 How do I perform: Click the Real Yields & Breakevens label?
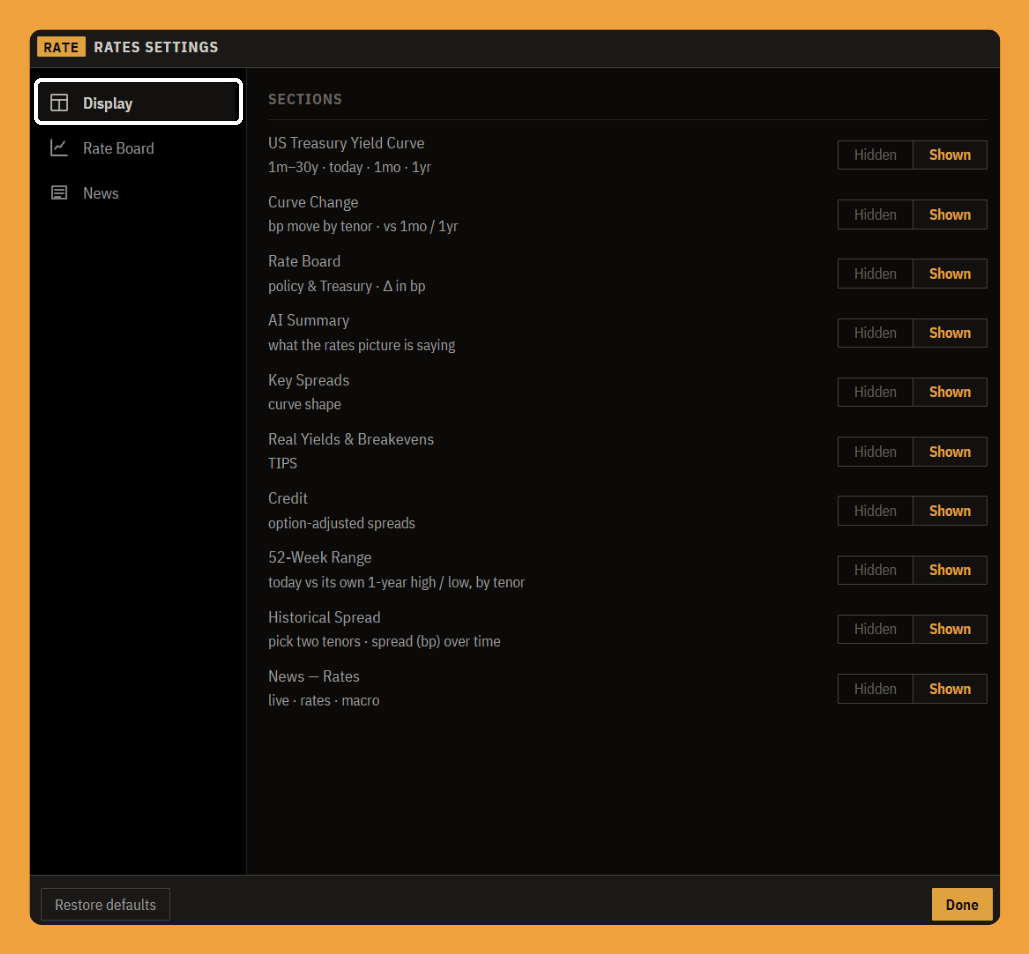tap(351, 439)
